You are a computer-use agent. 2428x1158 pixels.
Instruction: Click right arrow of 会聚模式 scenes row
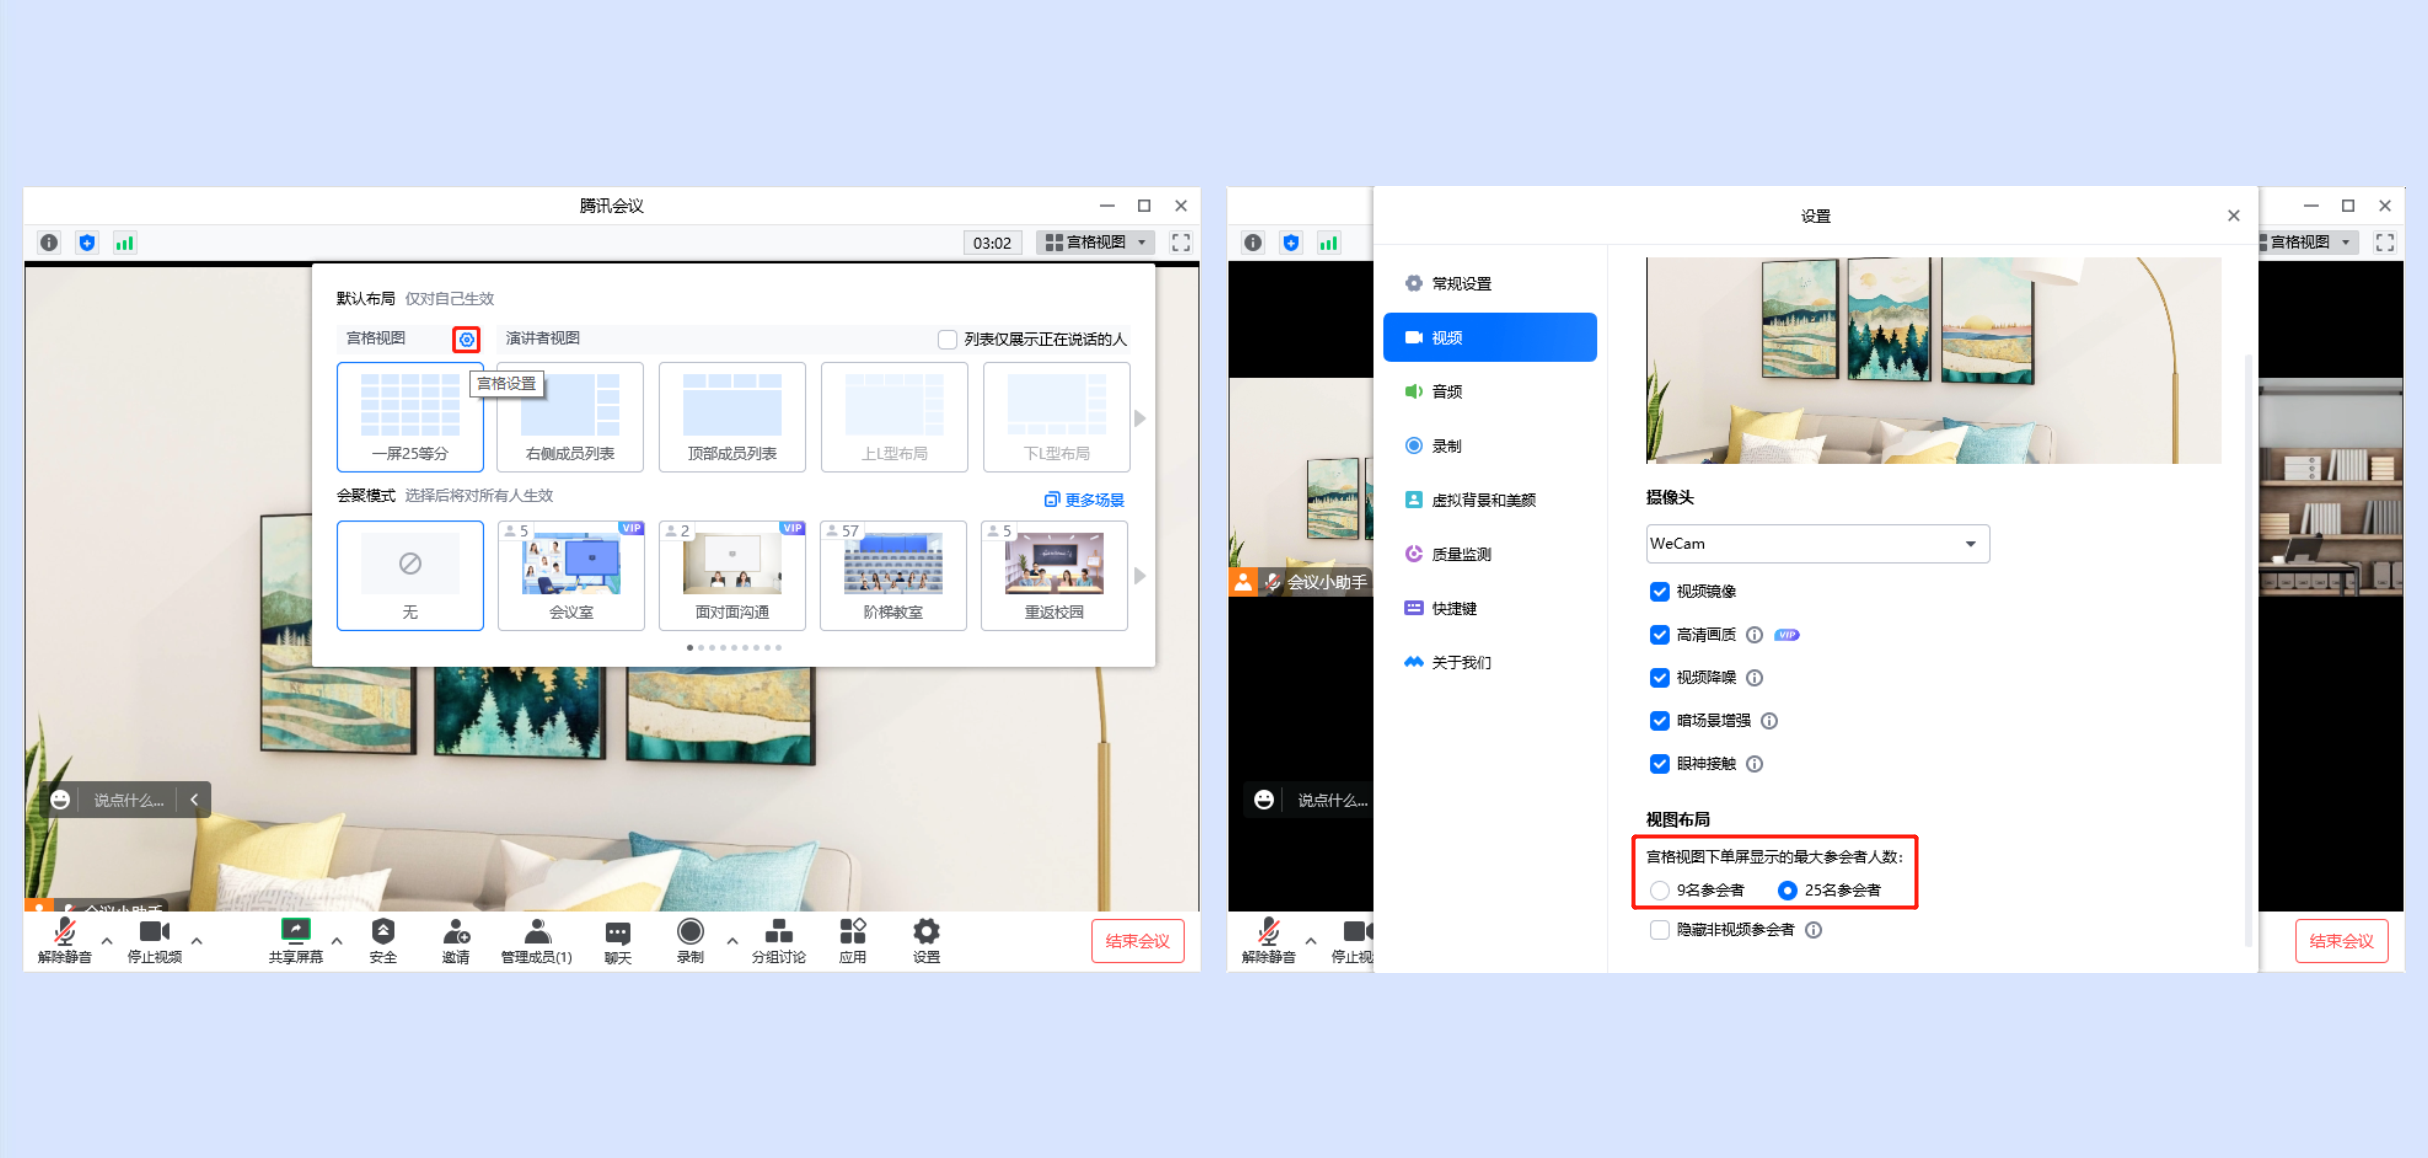click(1140, 576)
